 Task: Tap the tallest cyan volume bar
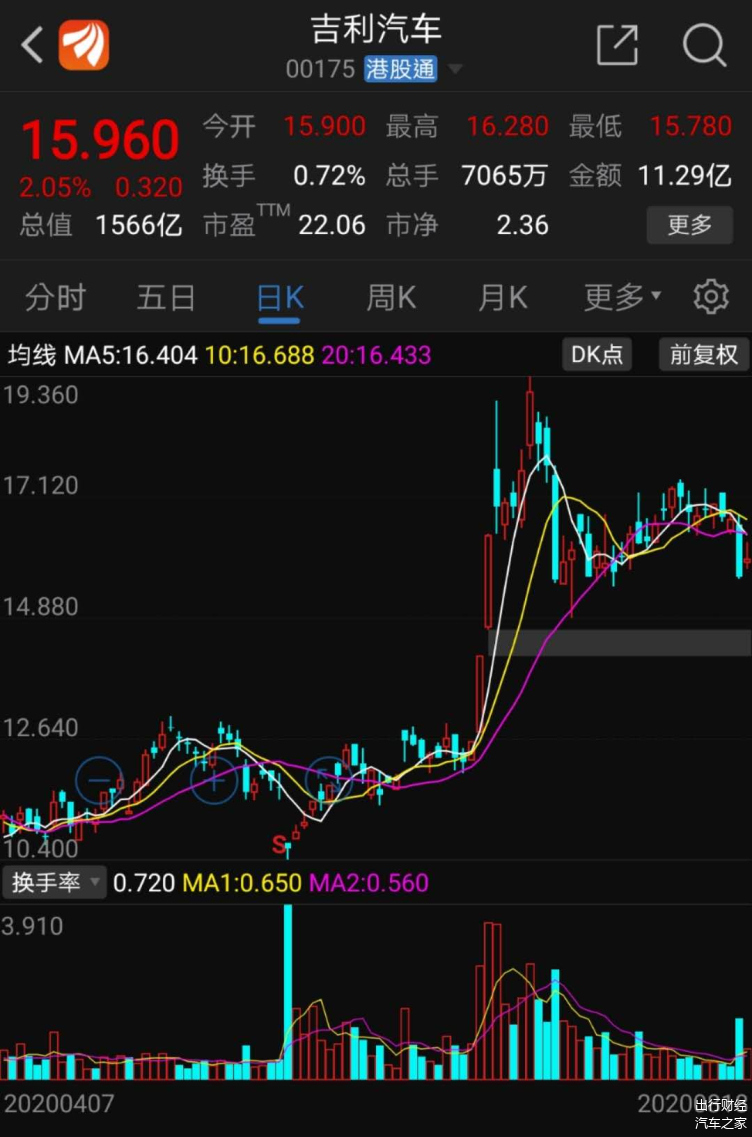click(288, 990)
